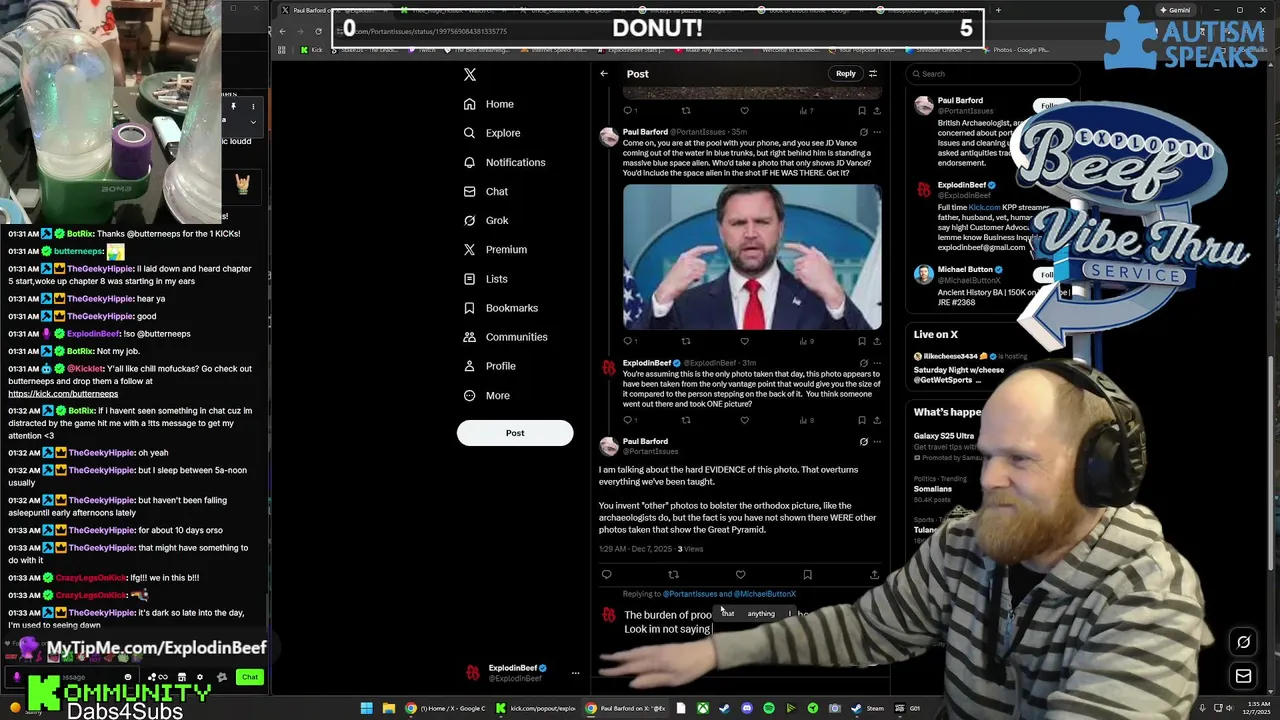1280x720 pixels.
Task: Click the X logo above Home
Action: [x=470, y=74]
